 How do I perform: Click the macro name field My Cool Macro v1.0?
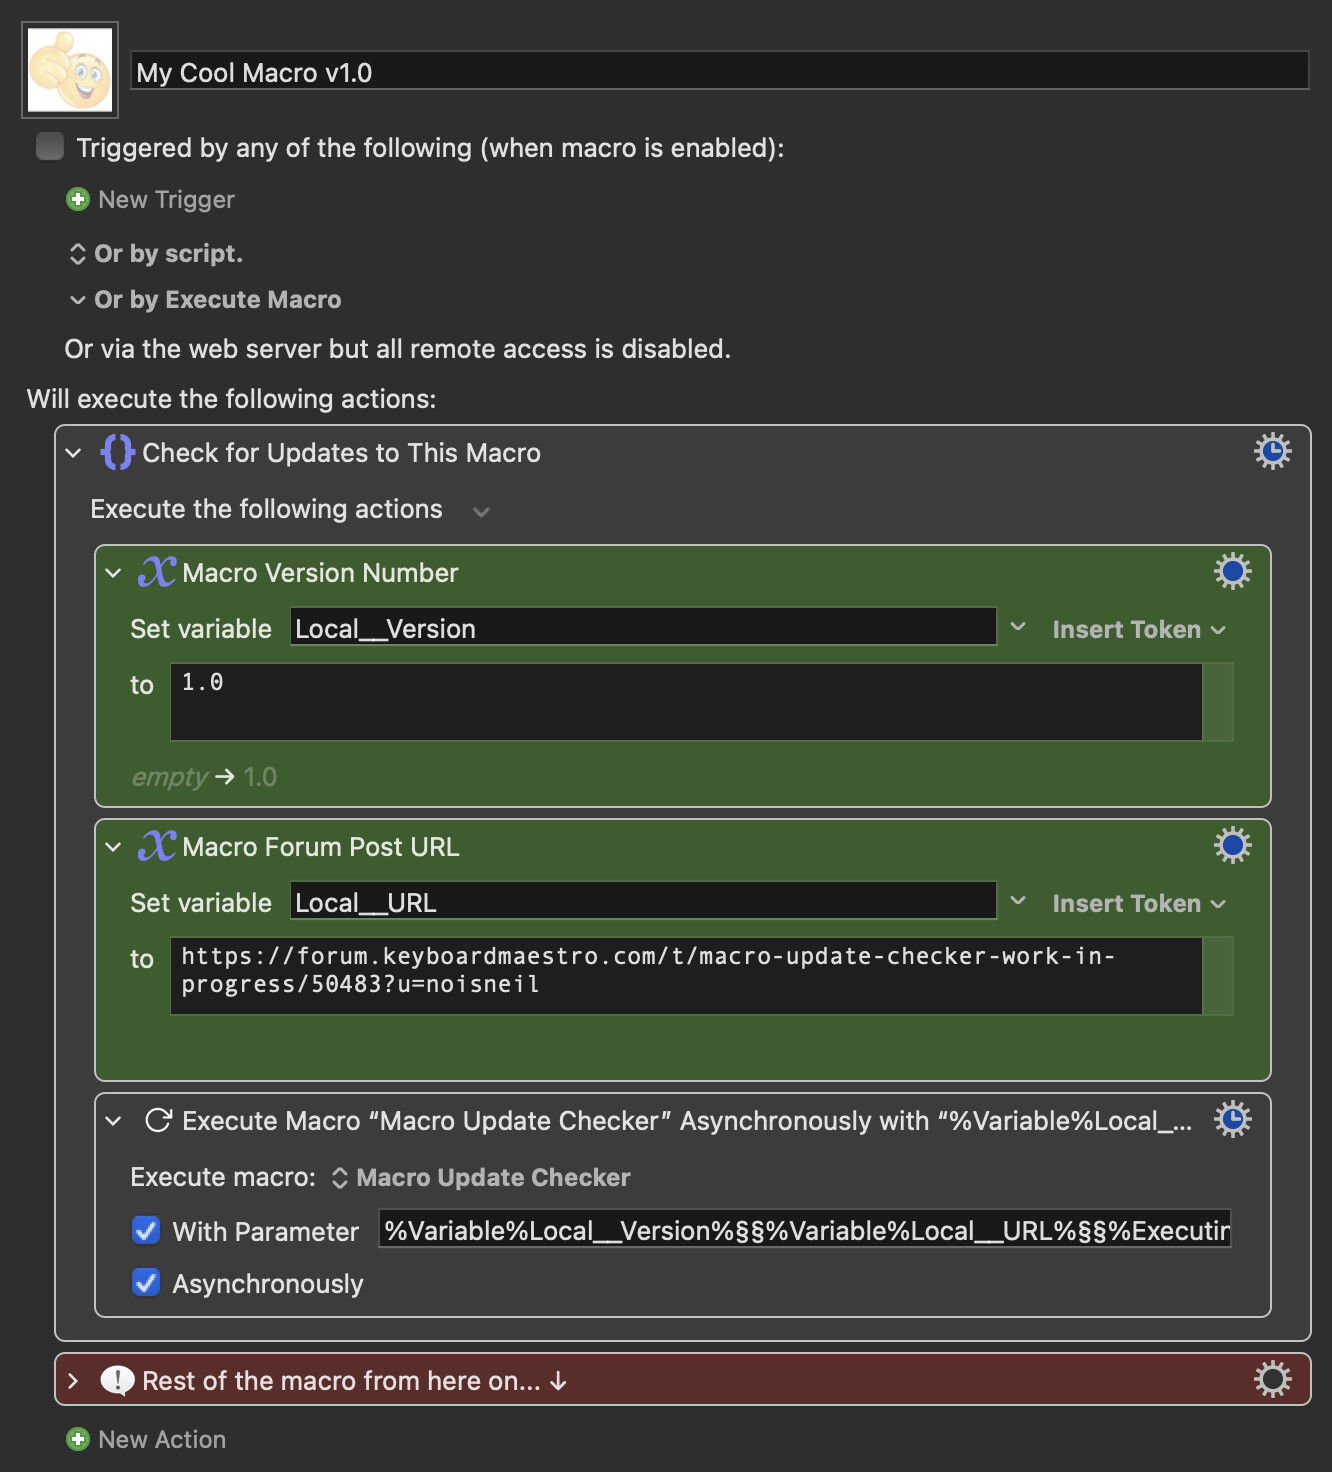click(x=720, y=72)
